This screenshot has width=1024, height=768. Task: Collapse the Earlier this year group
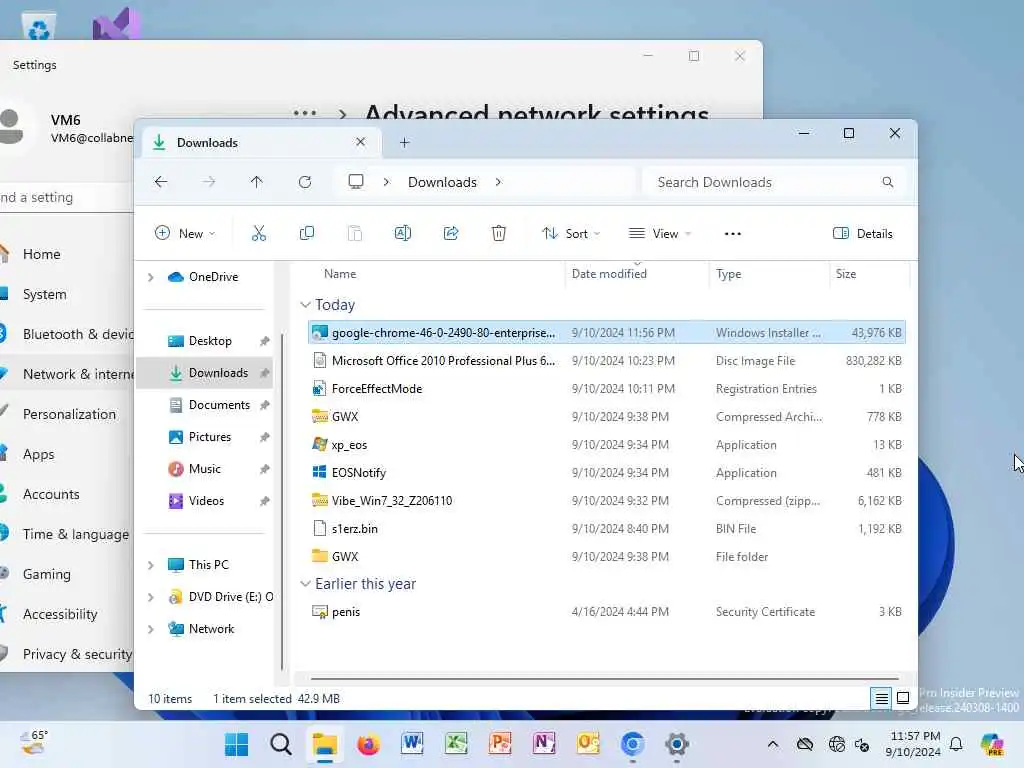coord(305,584)
